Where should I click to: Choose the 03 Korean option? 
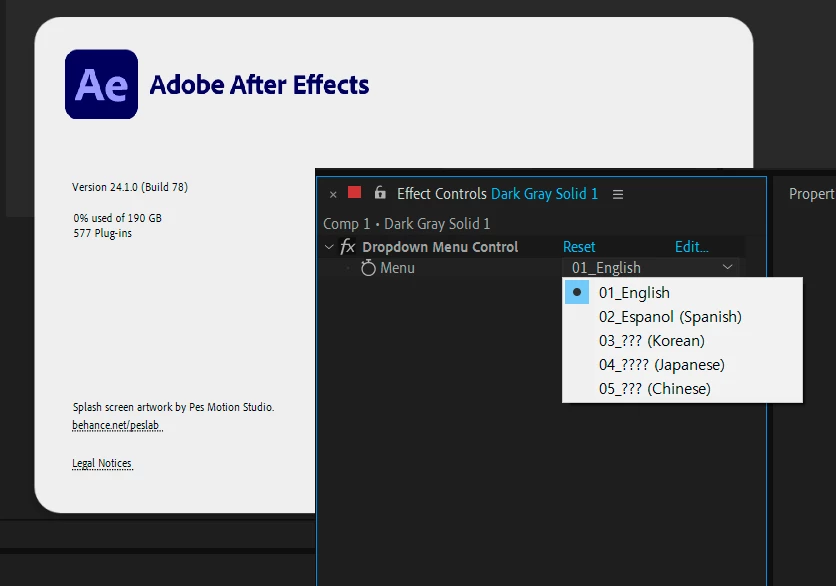pos(682,341)
